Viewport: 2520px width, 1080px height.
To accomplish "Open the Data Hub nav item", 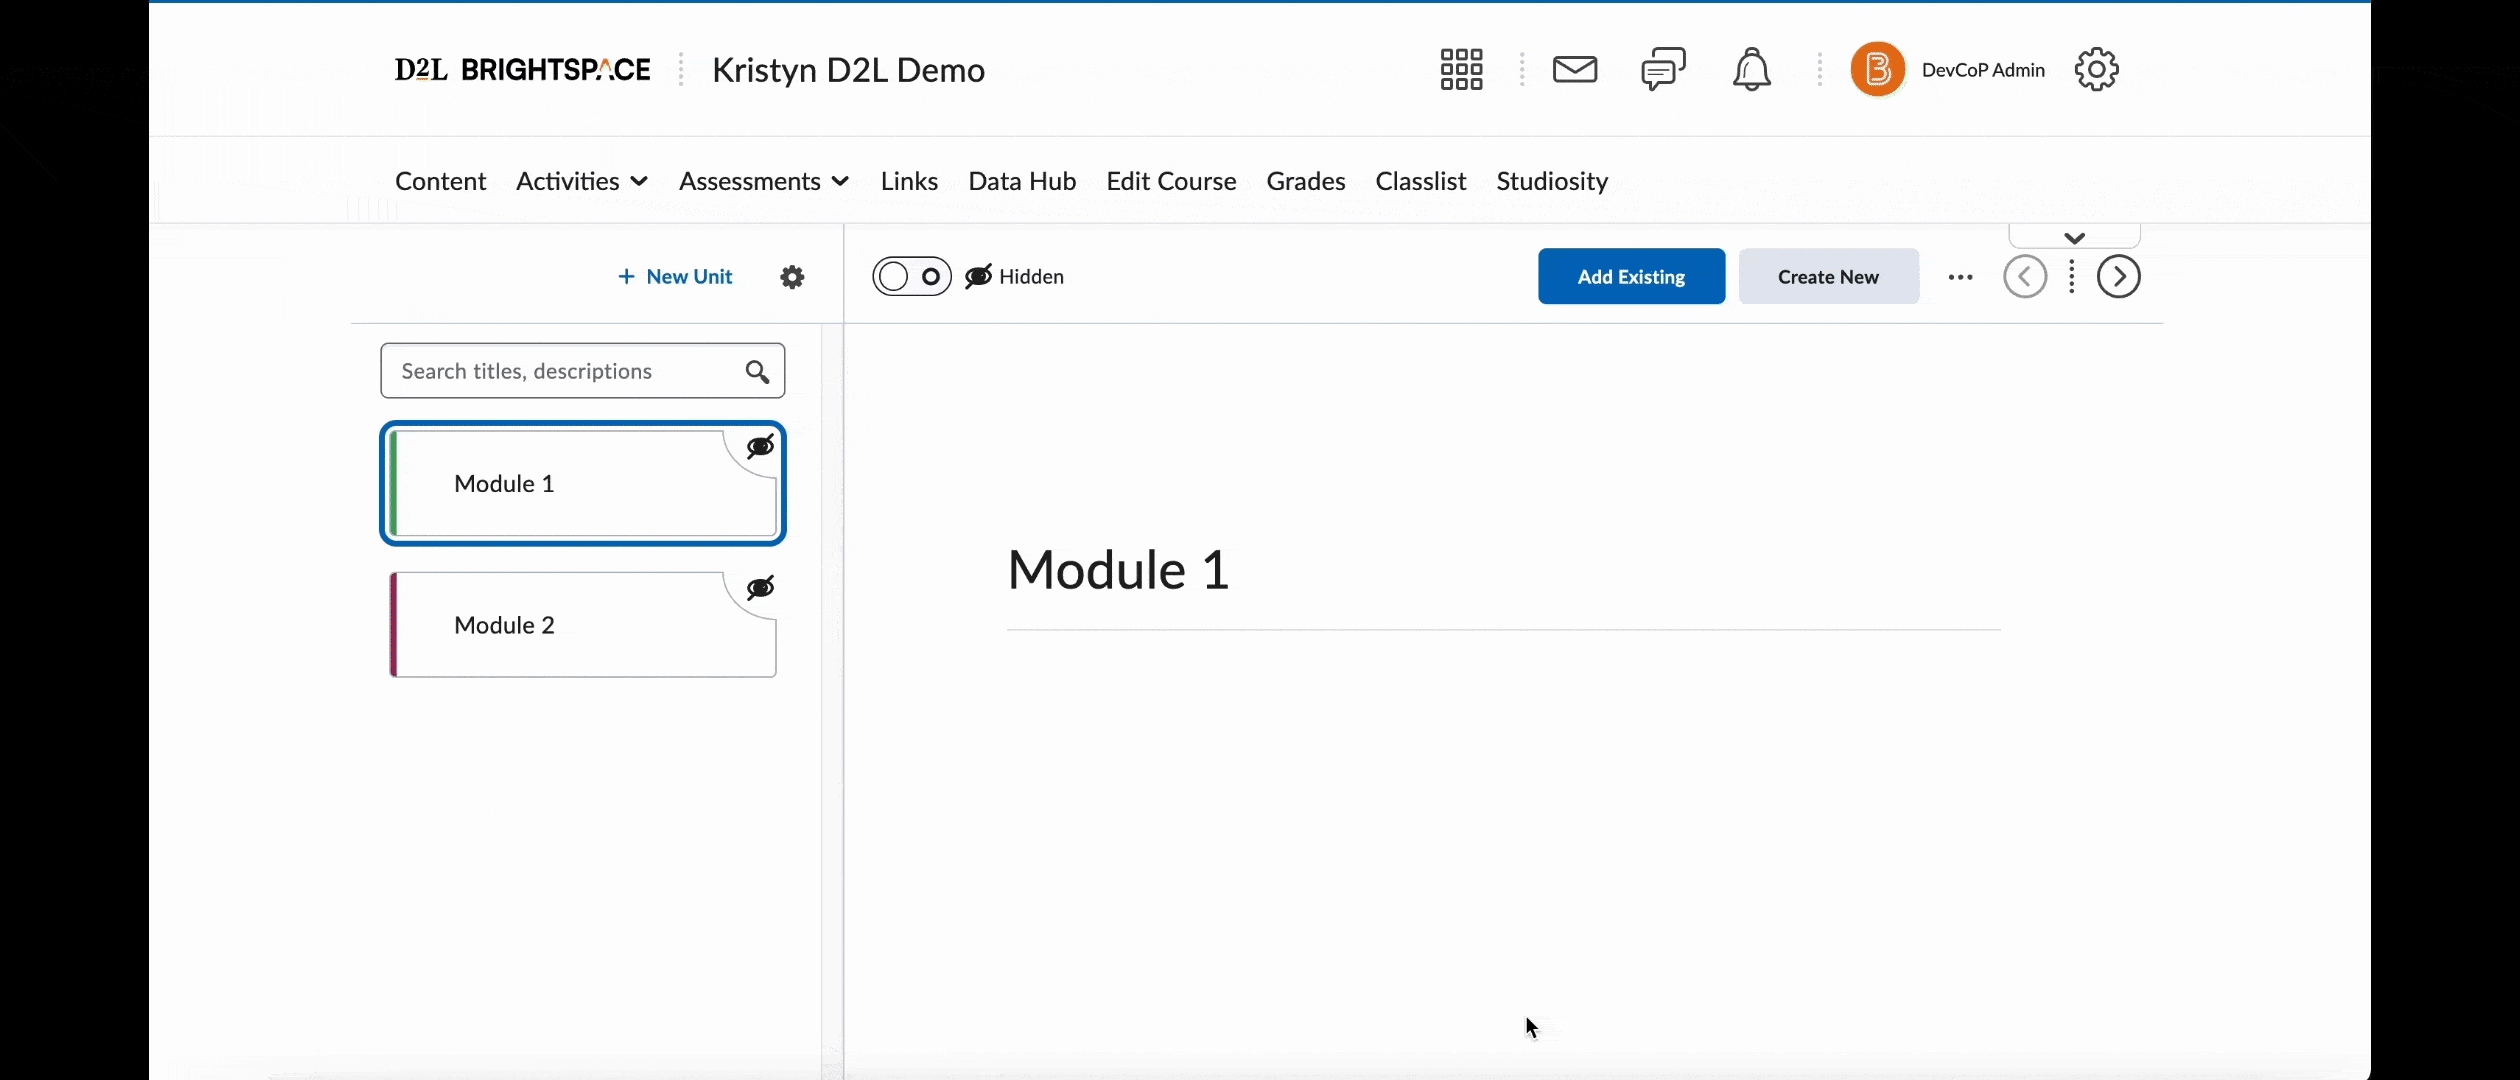I will [x=1022, y=181].
